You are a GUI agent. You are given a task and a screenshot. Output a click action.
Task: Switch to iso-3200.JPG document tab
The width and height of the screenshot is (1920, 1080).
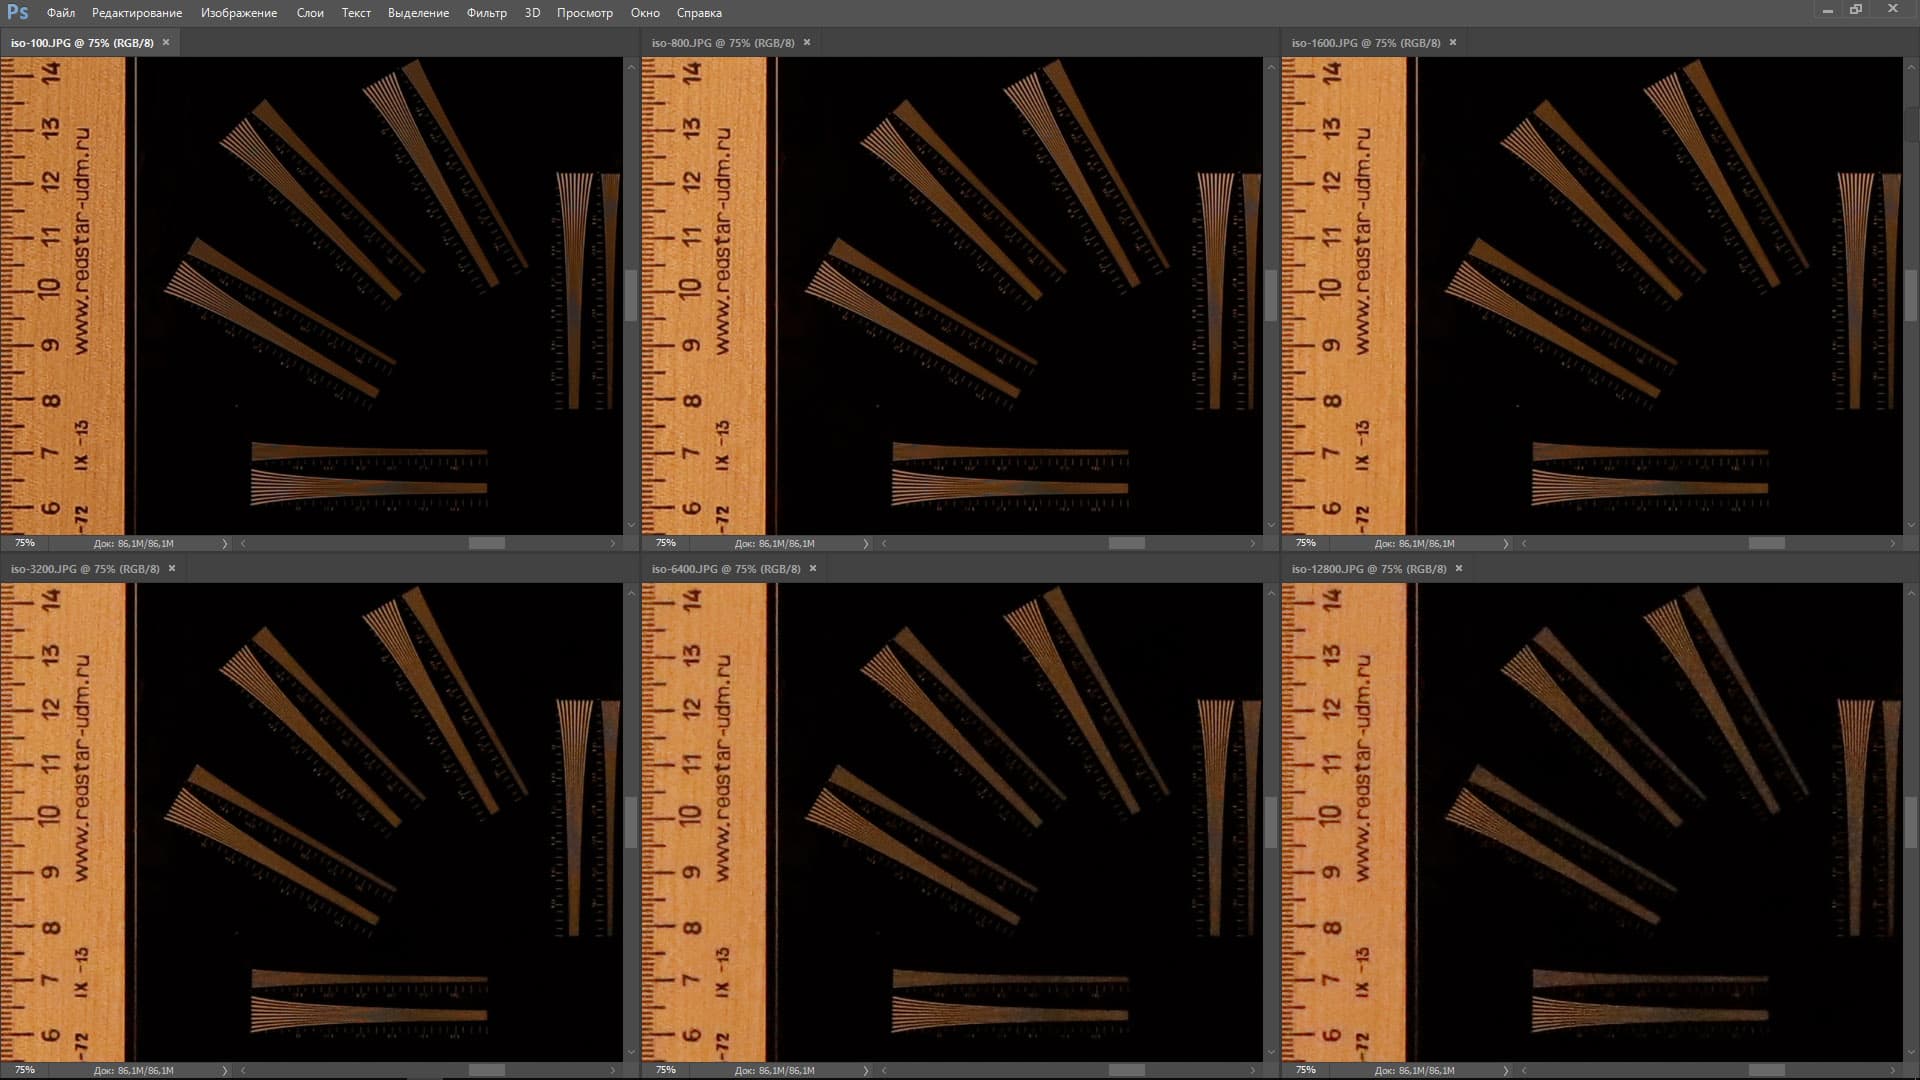tap(85, 568)
